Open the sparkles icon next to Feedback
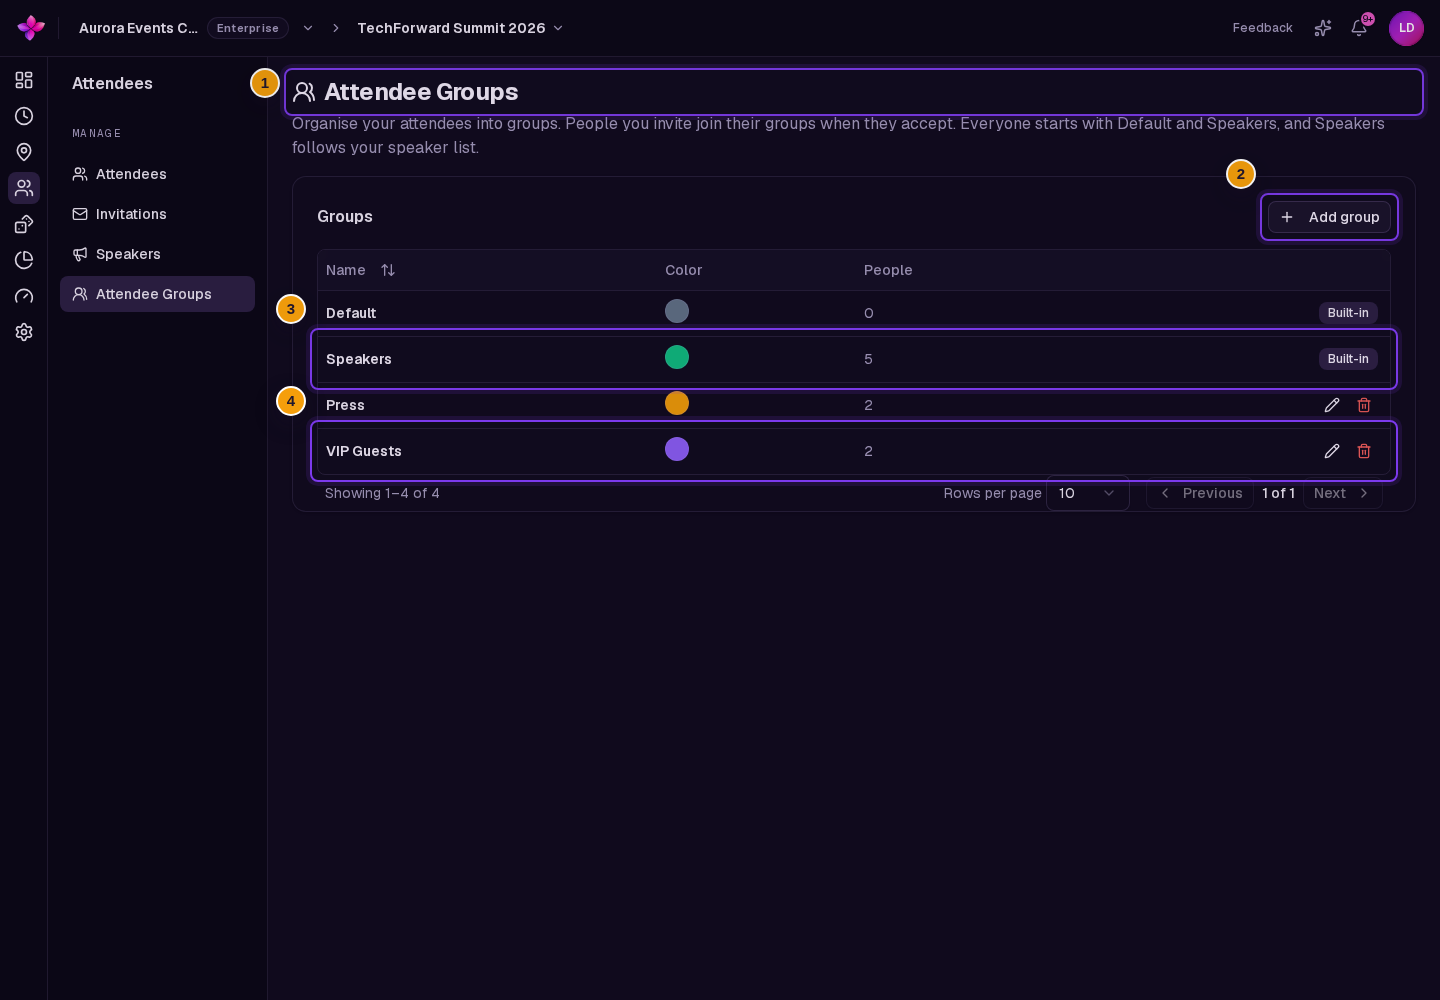 1323,28
